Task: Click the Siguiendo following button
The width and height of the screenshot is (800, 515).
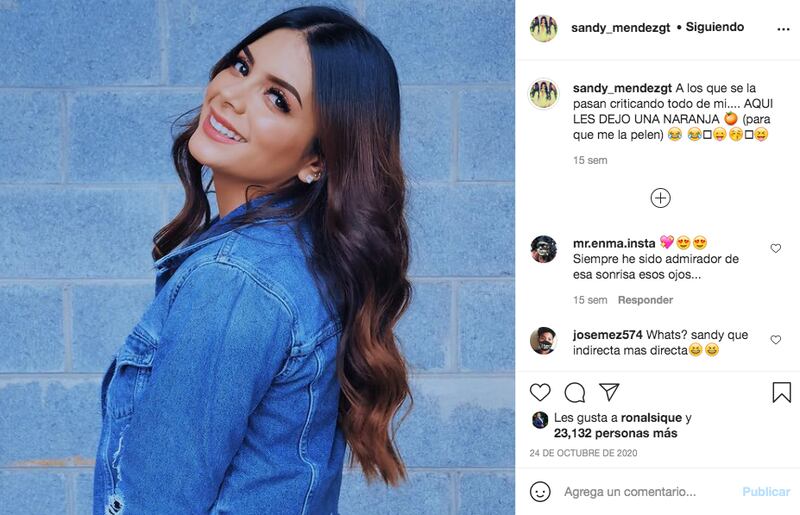Action: pyautogui.click(x=714, y=27)
